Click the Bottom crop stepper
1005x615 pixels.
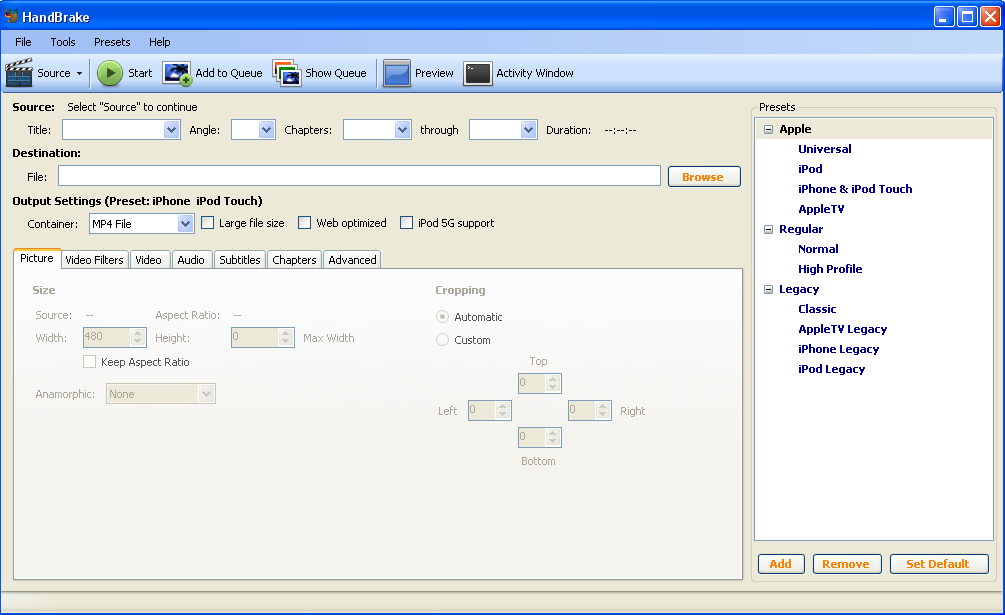[552, 437]
